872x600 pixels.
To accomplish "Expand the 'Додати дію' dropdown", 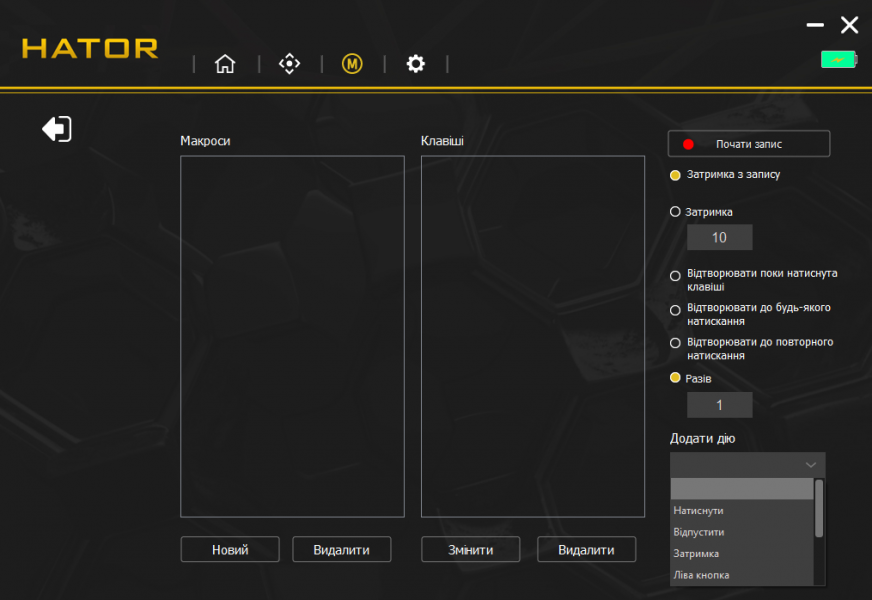I will (747, 465).
